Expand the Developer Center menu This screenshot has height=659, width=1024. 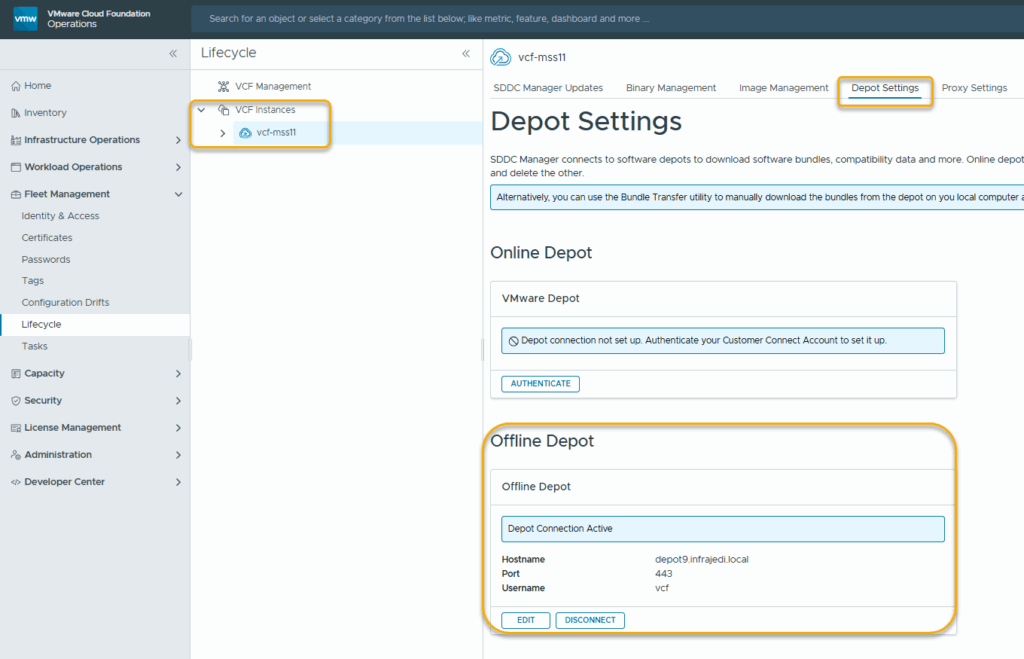point(178,482)
